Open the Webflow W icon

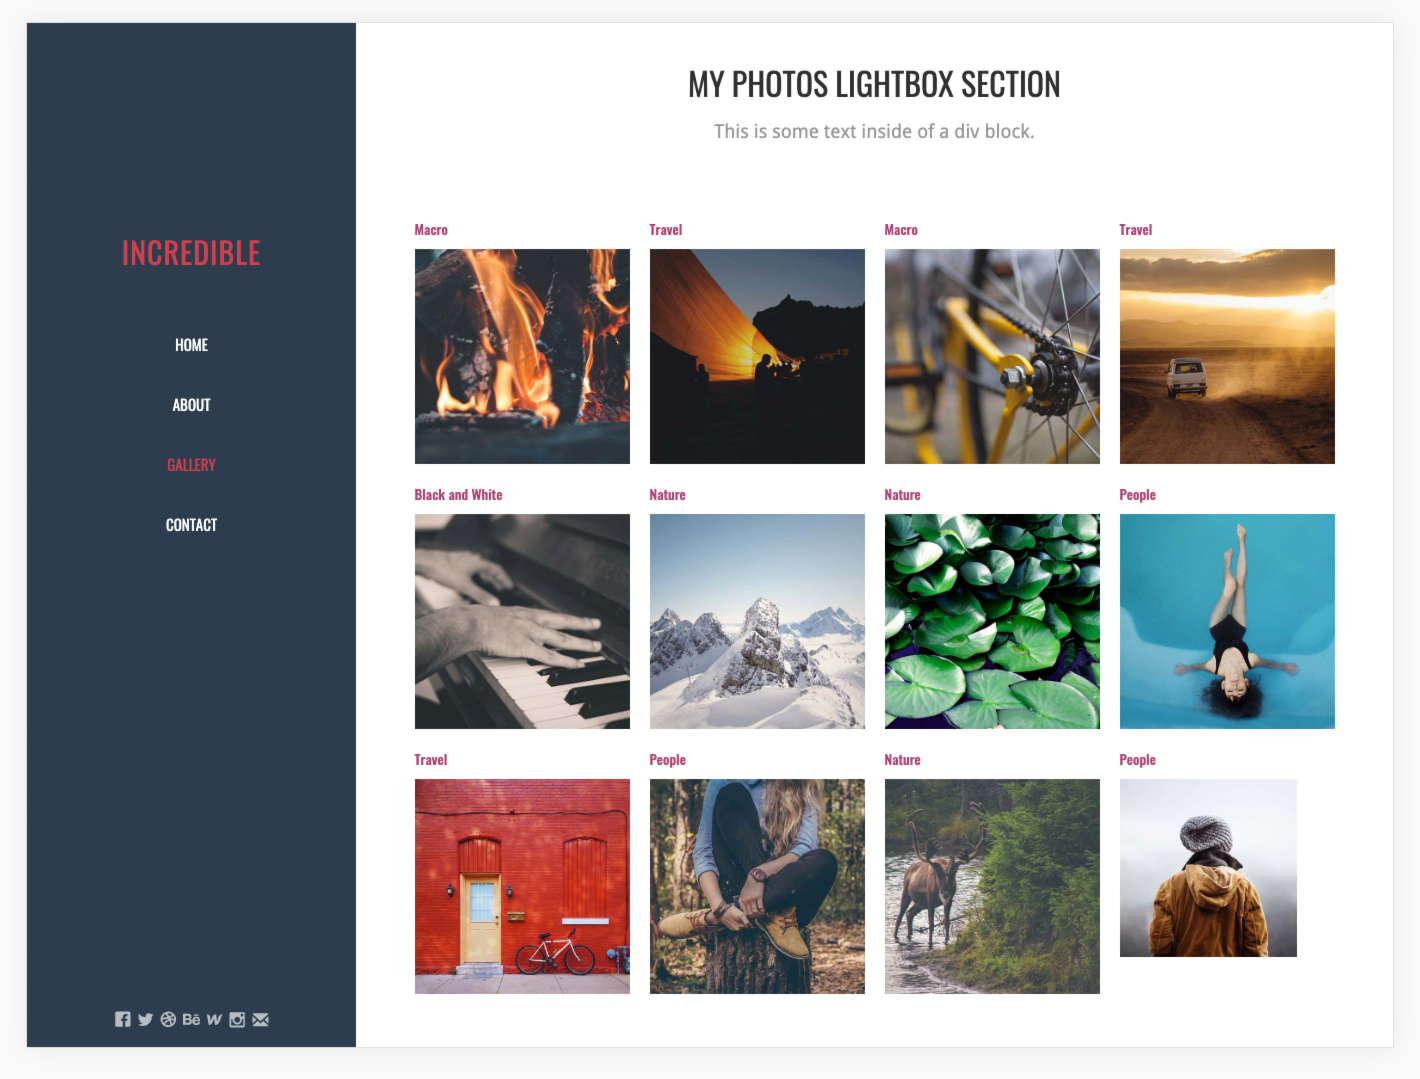[214, 1019]
